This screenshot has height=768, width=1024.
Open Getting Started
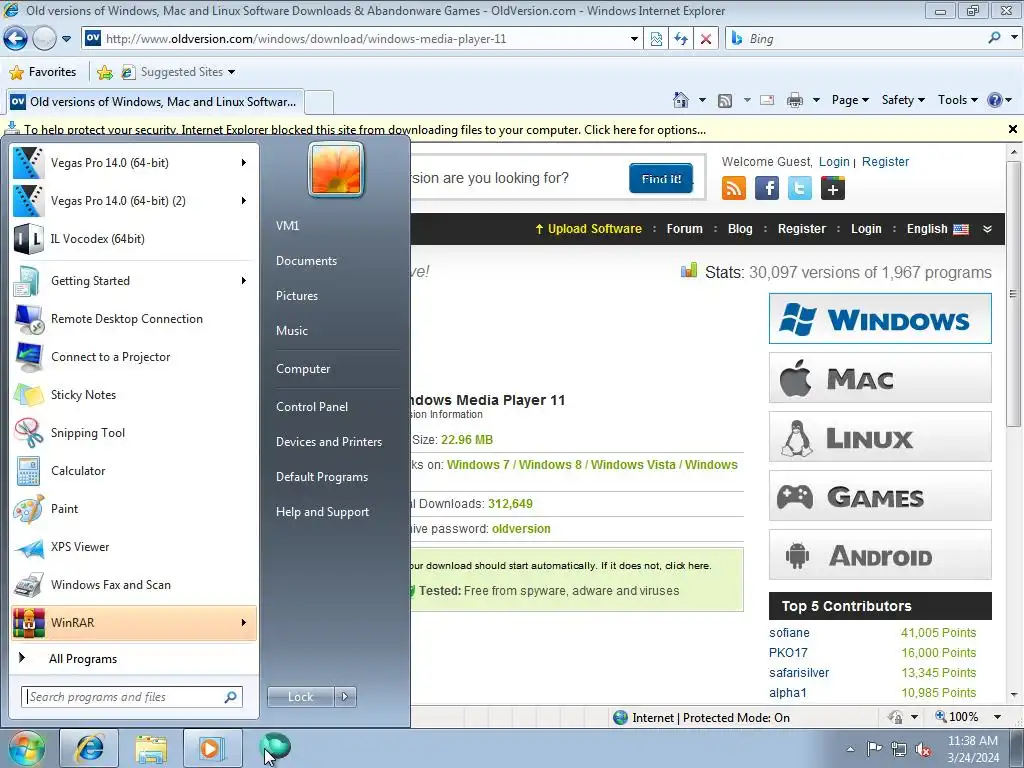134,281
